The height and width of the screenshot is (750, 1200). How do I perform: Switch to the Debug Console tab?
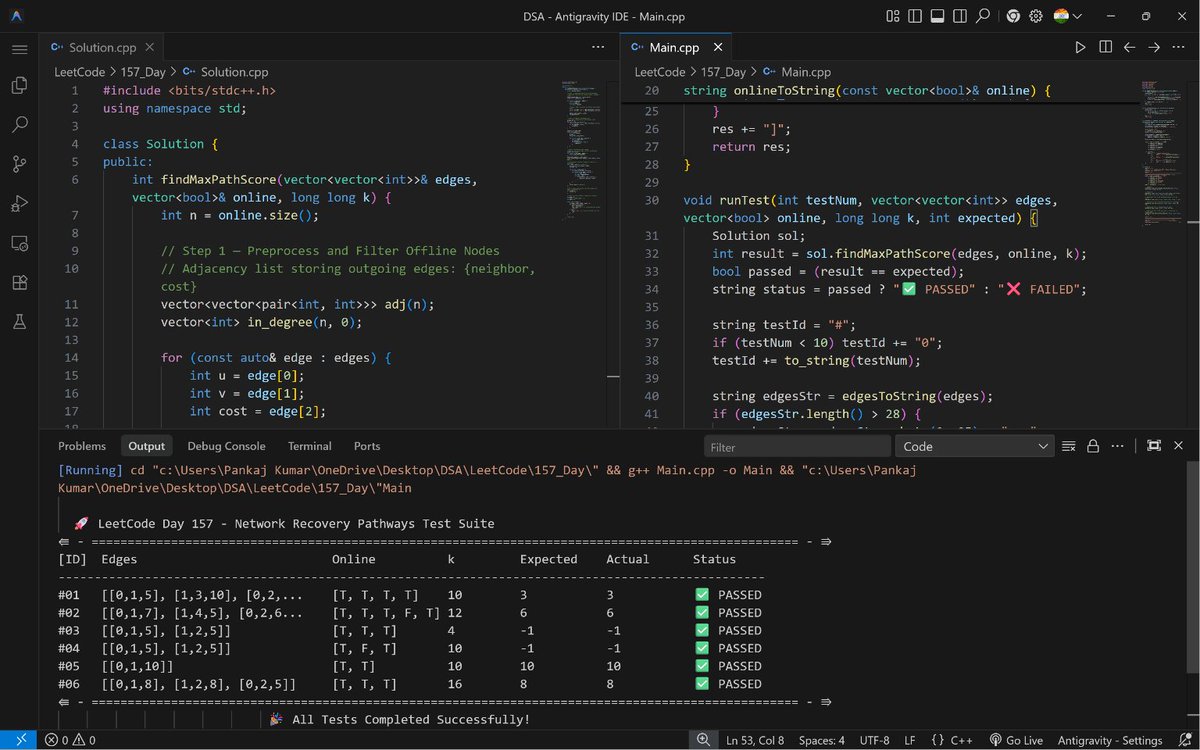[226, 446]
